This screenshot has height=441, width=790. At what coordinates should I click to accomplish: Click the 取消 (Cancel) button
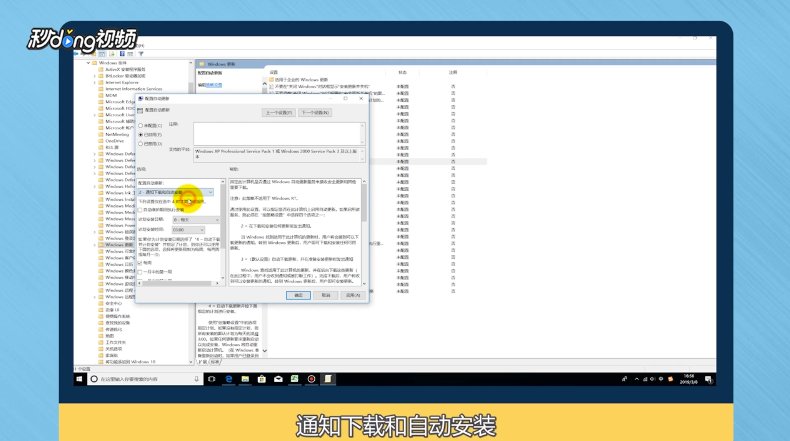326,295
